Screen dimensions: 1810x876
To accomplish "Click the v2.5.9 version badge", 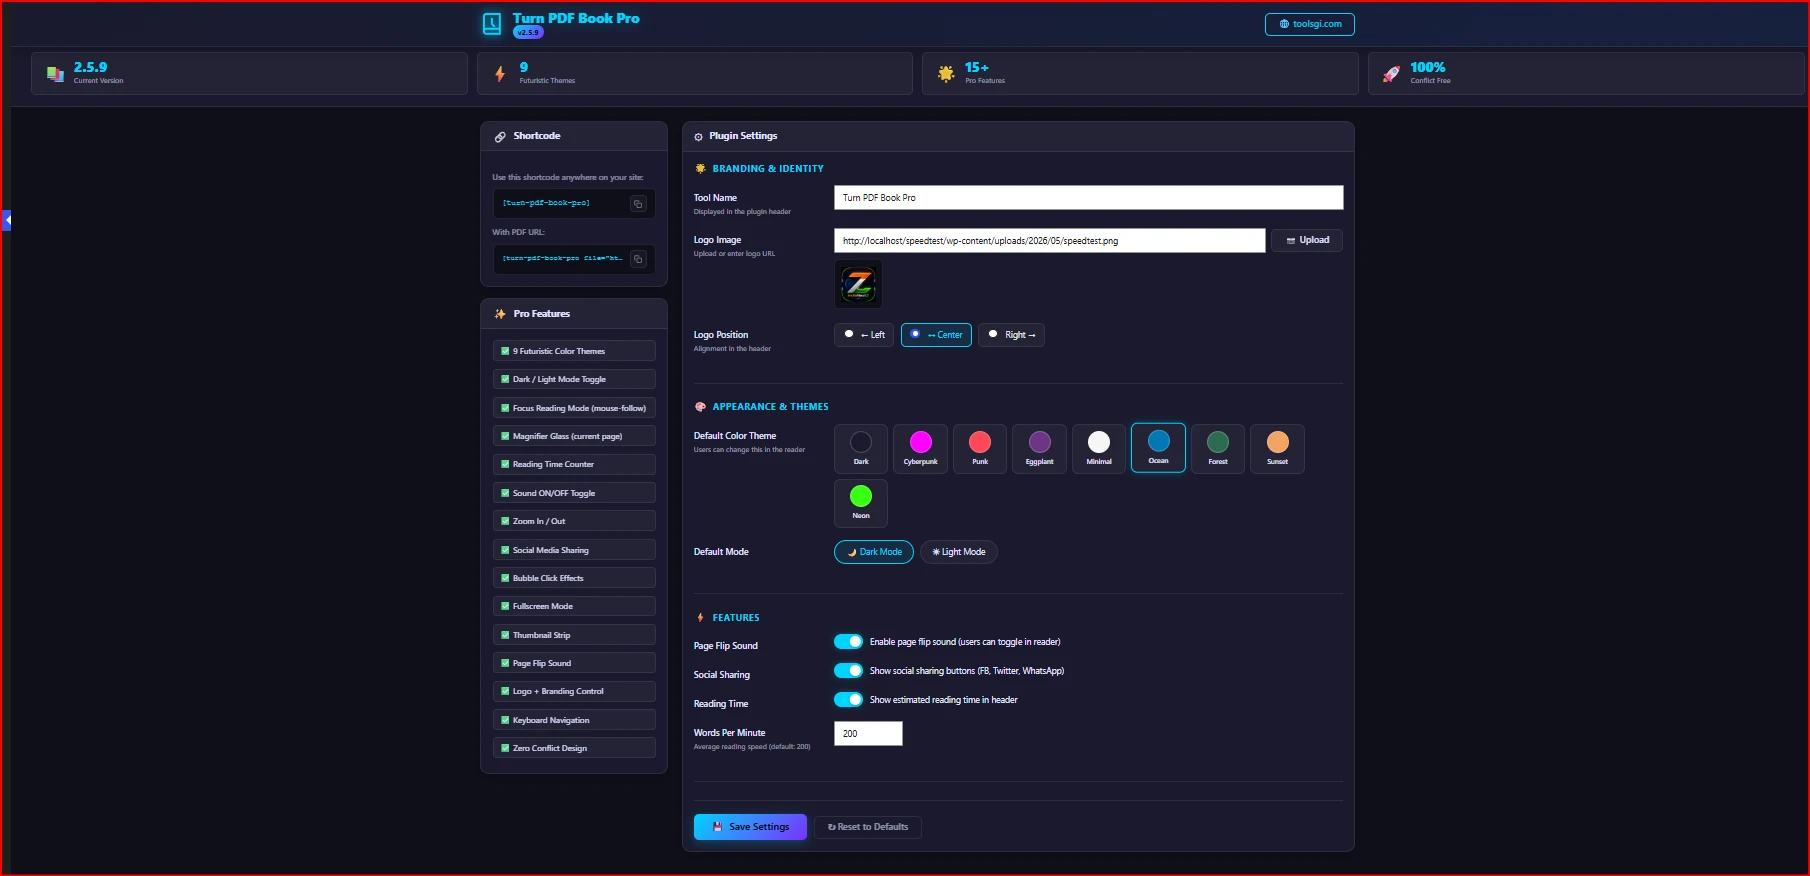I will pos(528,33).
